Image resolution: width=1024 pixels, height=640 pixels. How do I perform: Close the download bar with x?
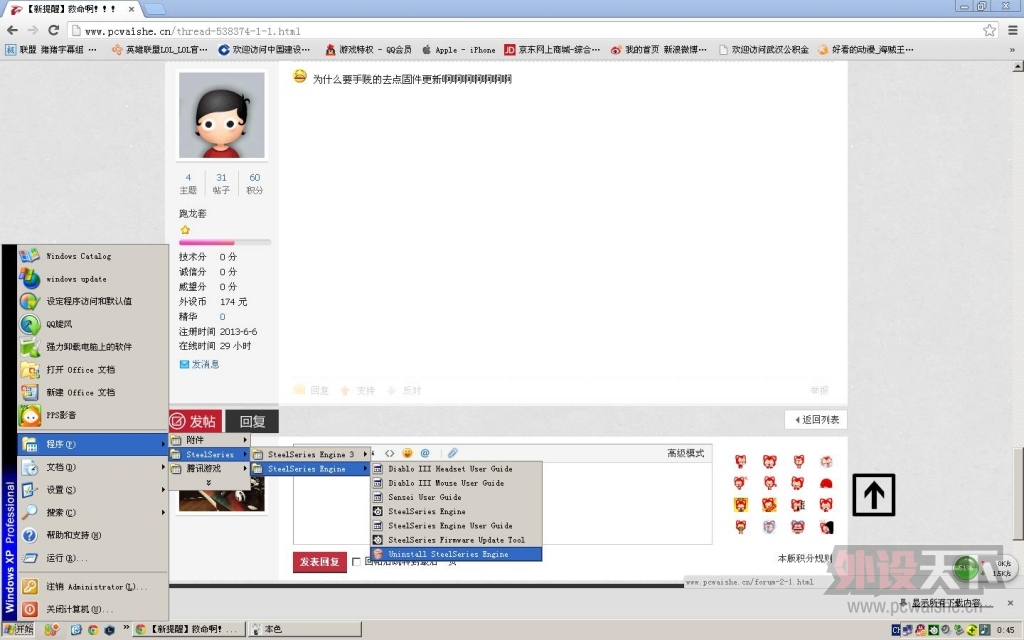click(x=1010, y=603)
